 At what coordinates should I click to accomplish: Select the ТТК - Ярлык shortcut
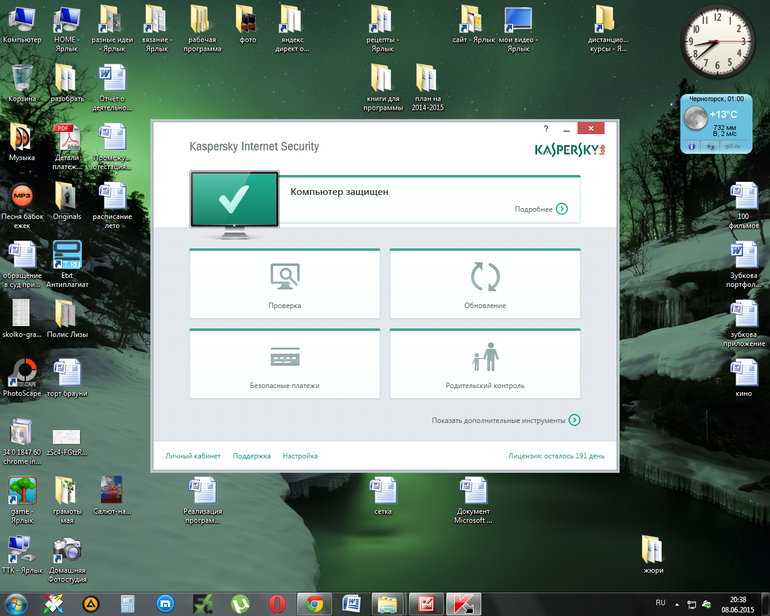[x=22, y=555]
